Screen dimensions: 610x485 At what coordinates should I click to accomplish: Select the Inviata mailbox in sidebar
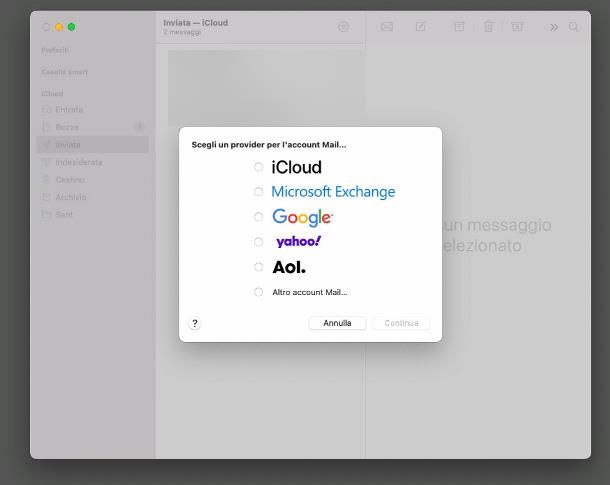coord(93,144)
